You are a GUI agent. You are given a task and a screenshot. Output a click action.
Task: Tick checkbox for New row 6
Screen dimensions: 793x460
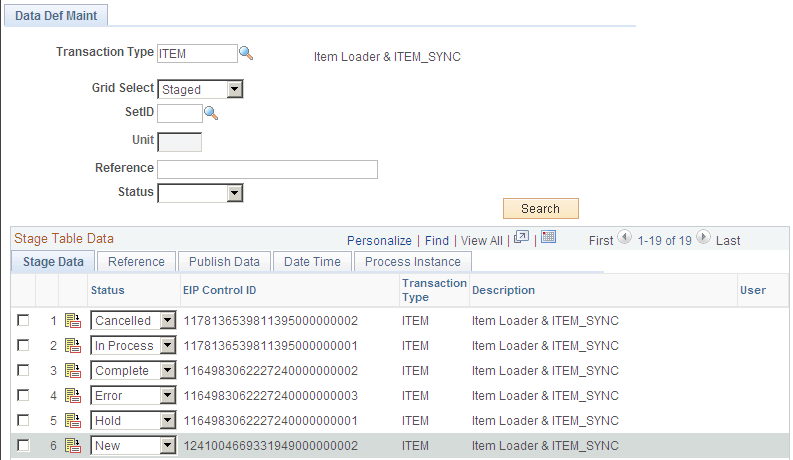23,445
